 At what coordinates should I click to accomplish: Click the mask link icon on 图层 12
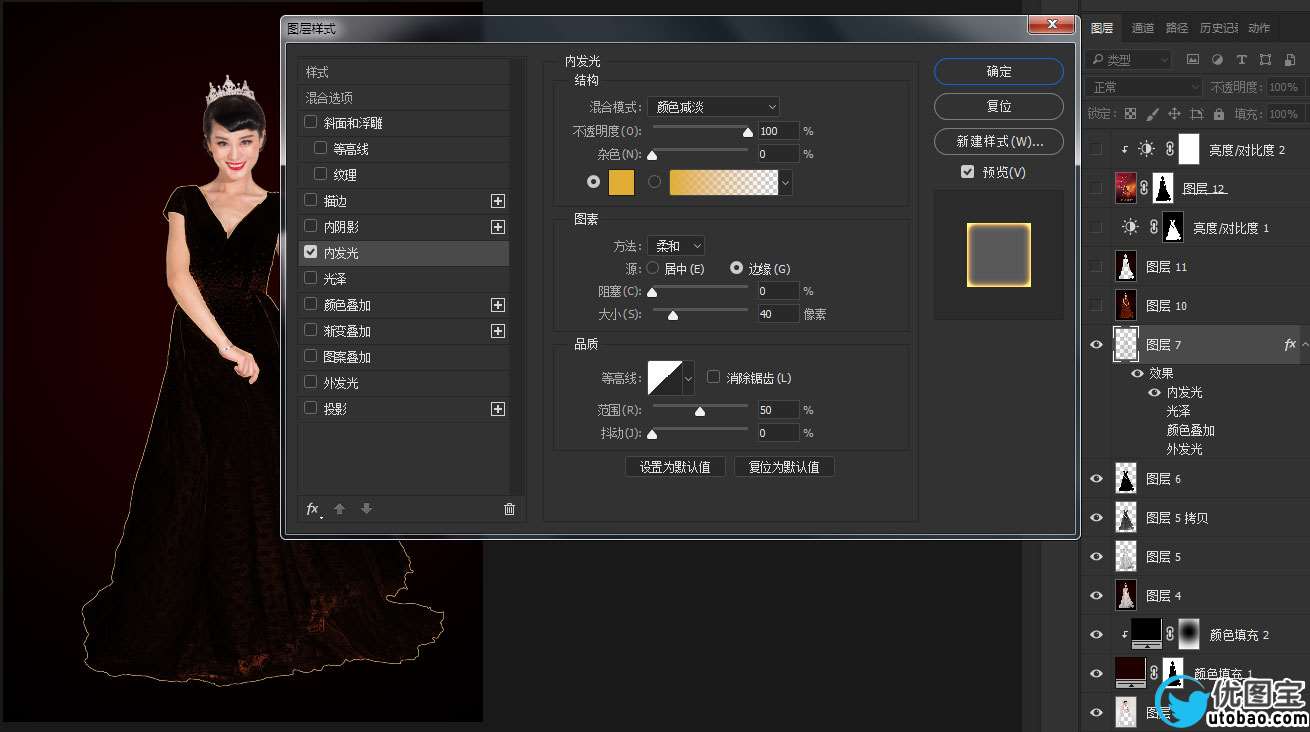tap(1144, 188)
